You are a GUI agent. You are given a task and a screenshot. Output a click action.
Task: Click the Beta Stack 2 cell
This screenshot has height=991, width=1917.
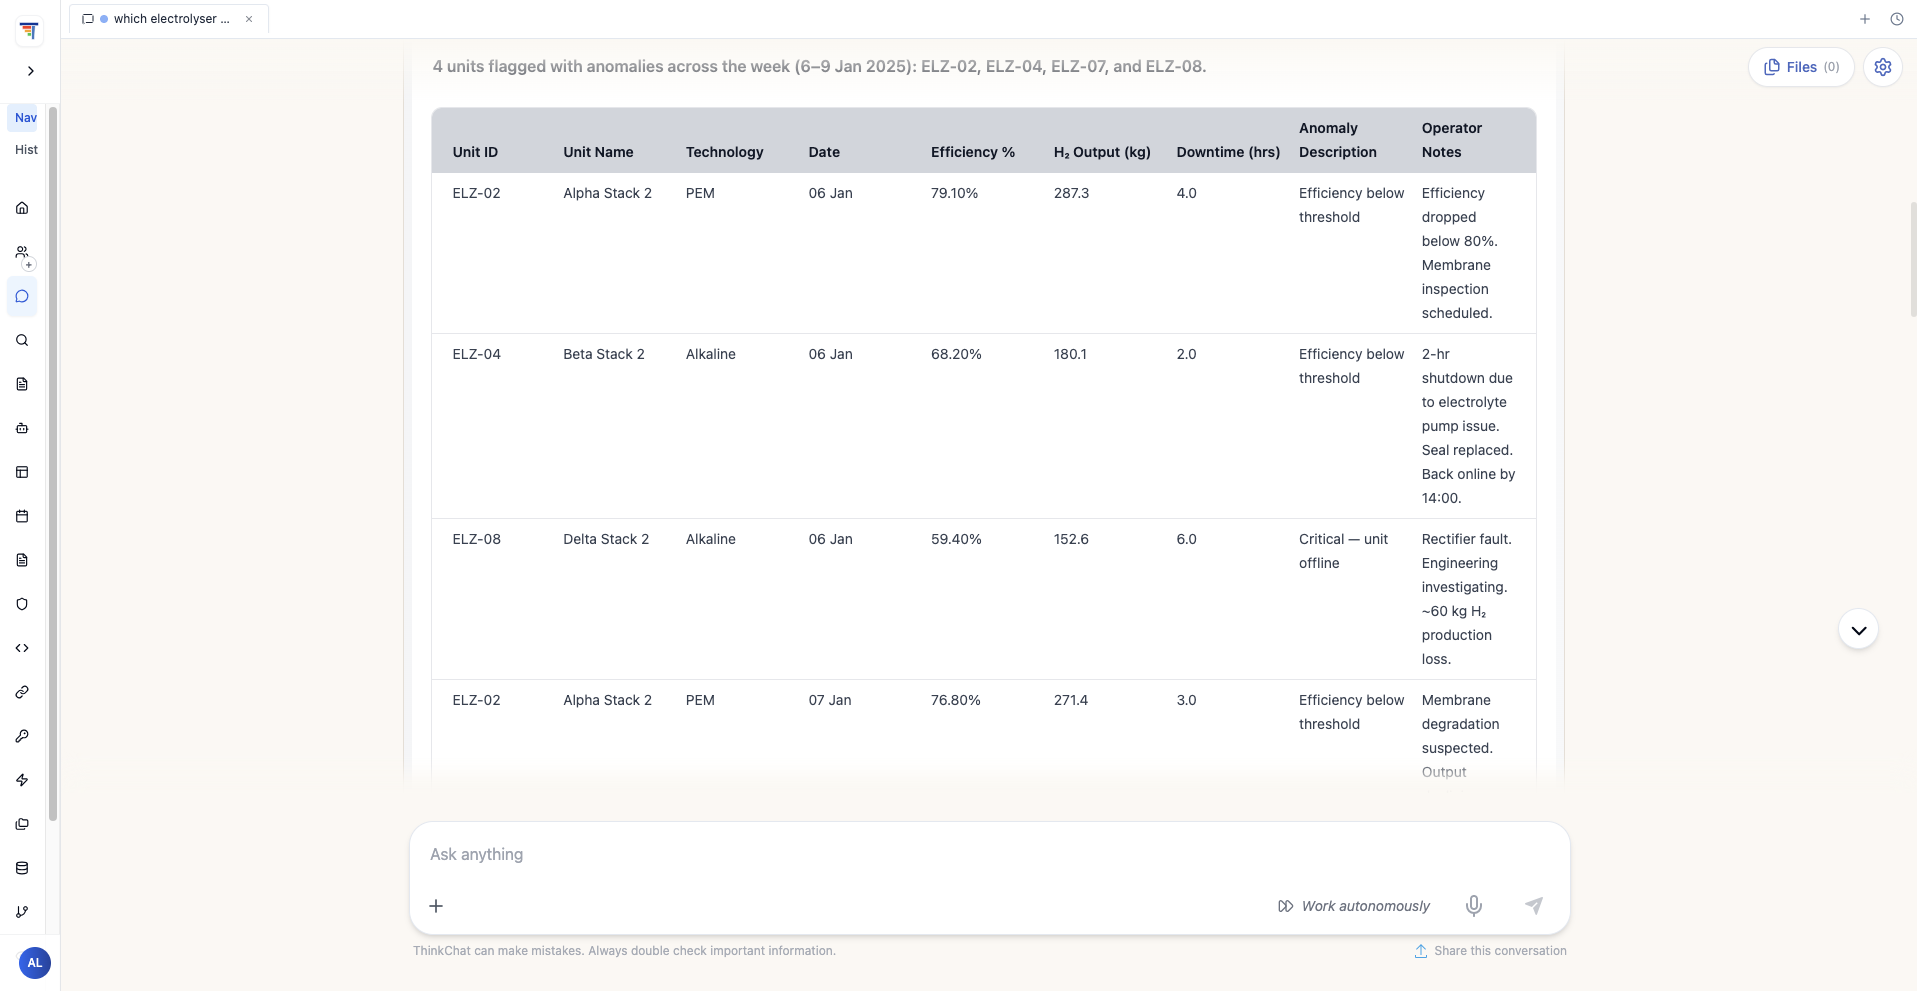click(604, 354)
